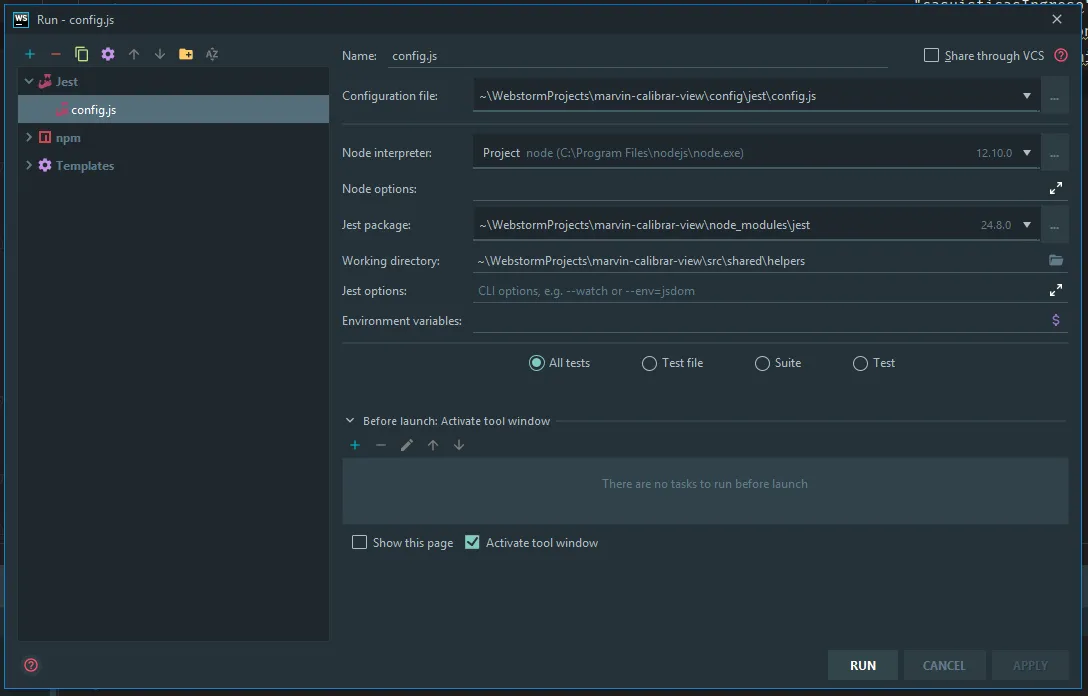This screenshot has width=1088, height=696.
Task: Focus the Working directory field
Action: click(x=760, y=261)
